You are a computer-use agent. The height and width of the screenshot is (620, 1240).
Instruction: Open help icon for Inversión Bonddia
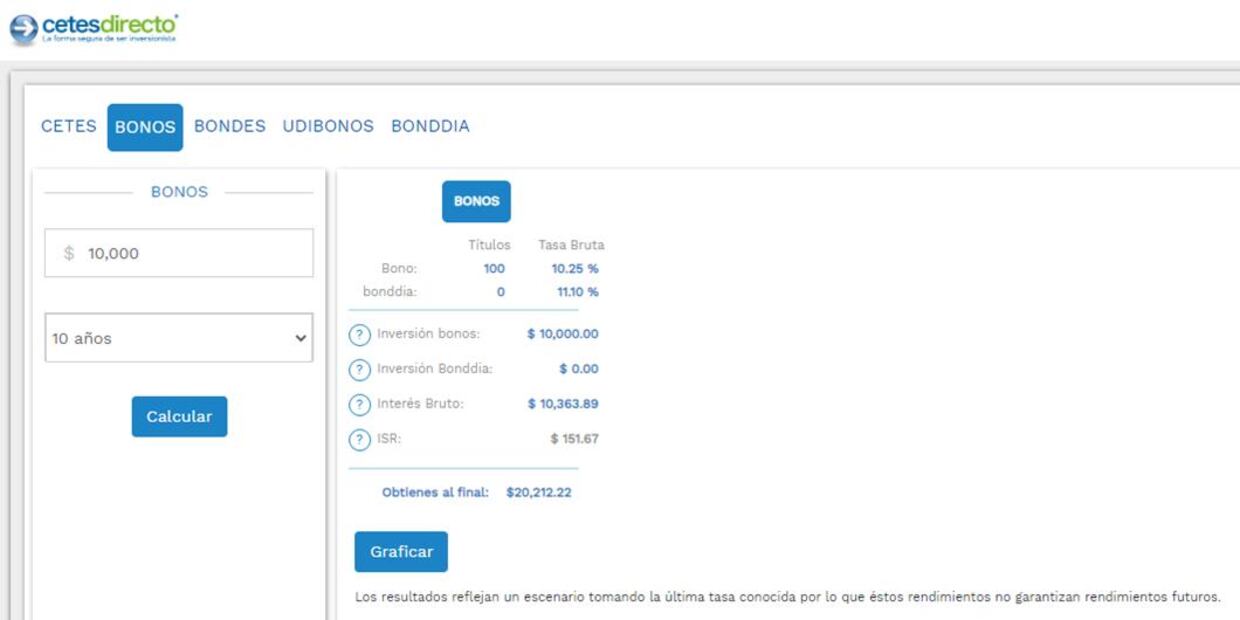(359, 370)
